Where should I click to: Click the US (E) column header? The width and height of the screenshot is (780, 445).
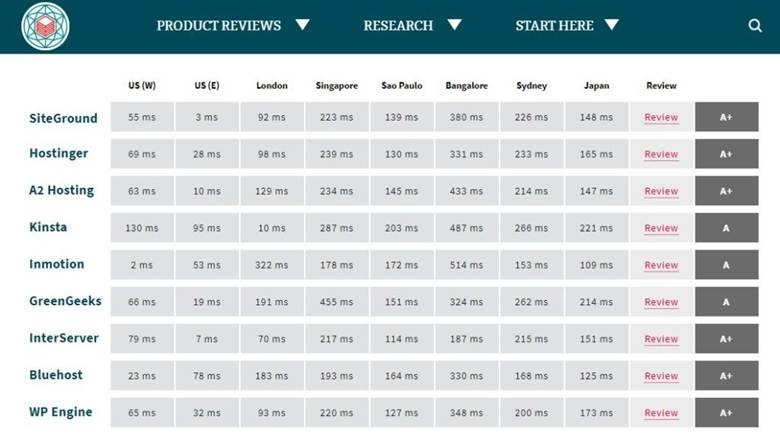[x=207, y=86]
